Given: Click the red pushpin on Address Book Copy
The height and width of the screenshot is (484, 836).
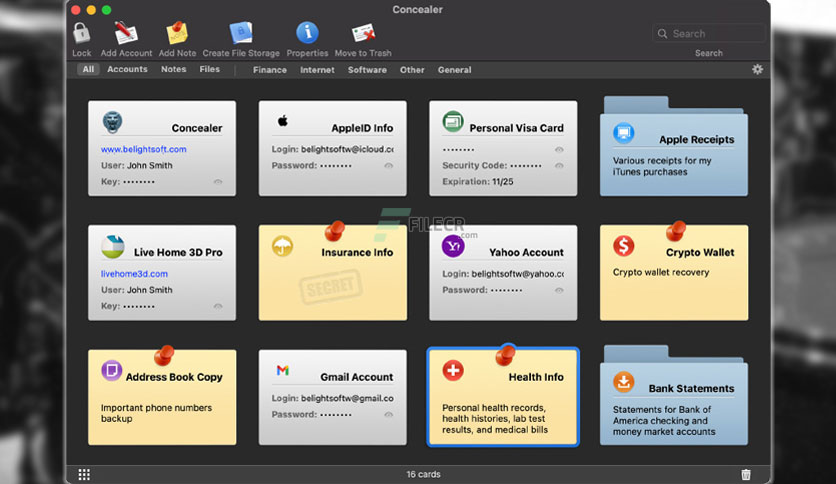Looking at the screenshot, I should [x=164, y=356].
